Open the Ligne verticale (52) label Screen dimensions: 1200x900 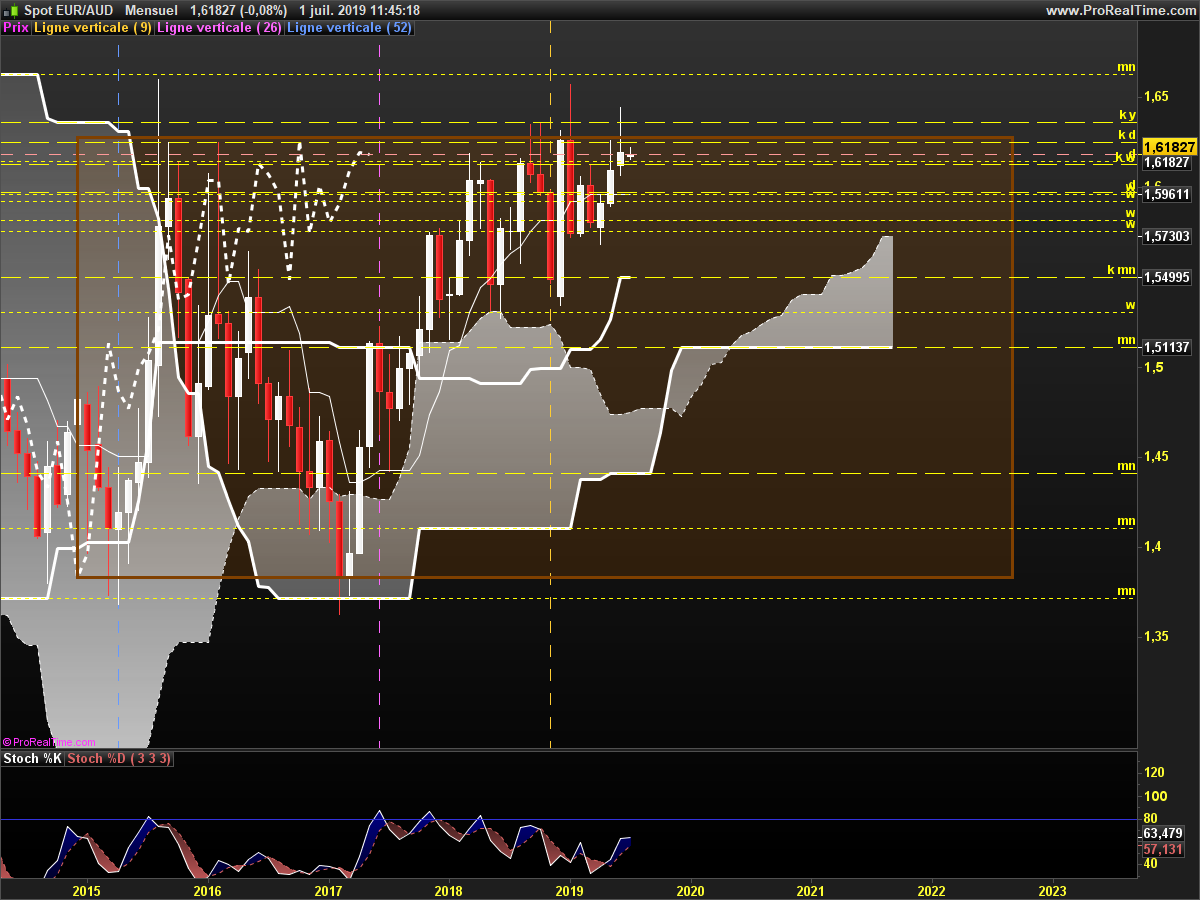pos(349,28)
